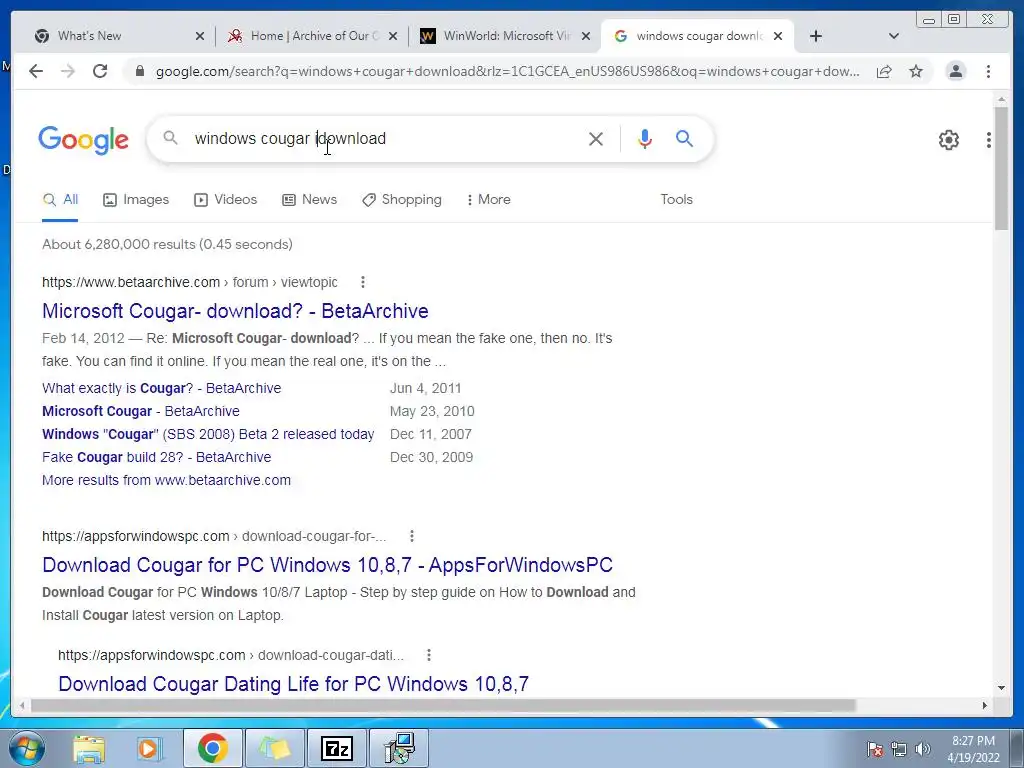
Task: Open options for download-cougar-for result
Action: [412, 536]
